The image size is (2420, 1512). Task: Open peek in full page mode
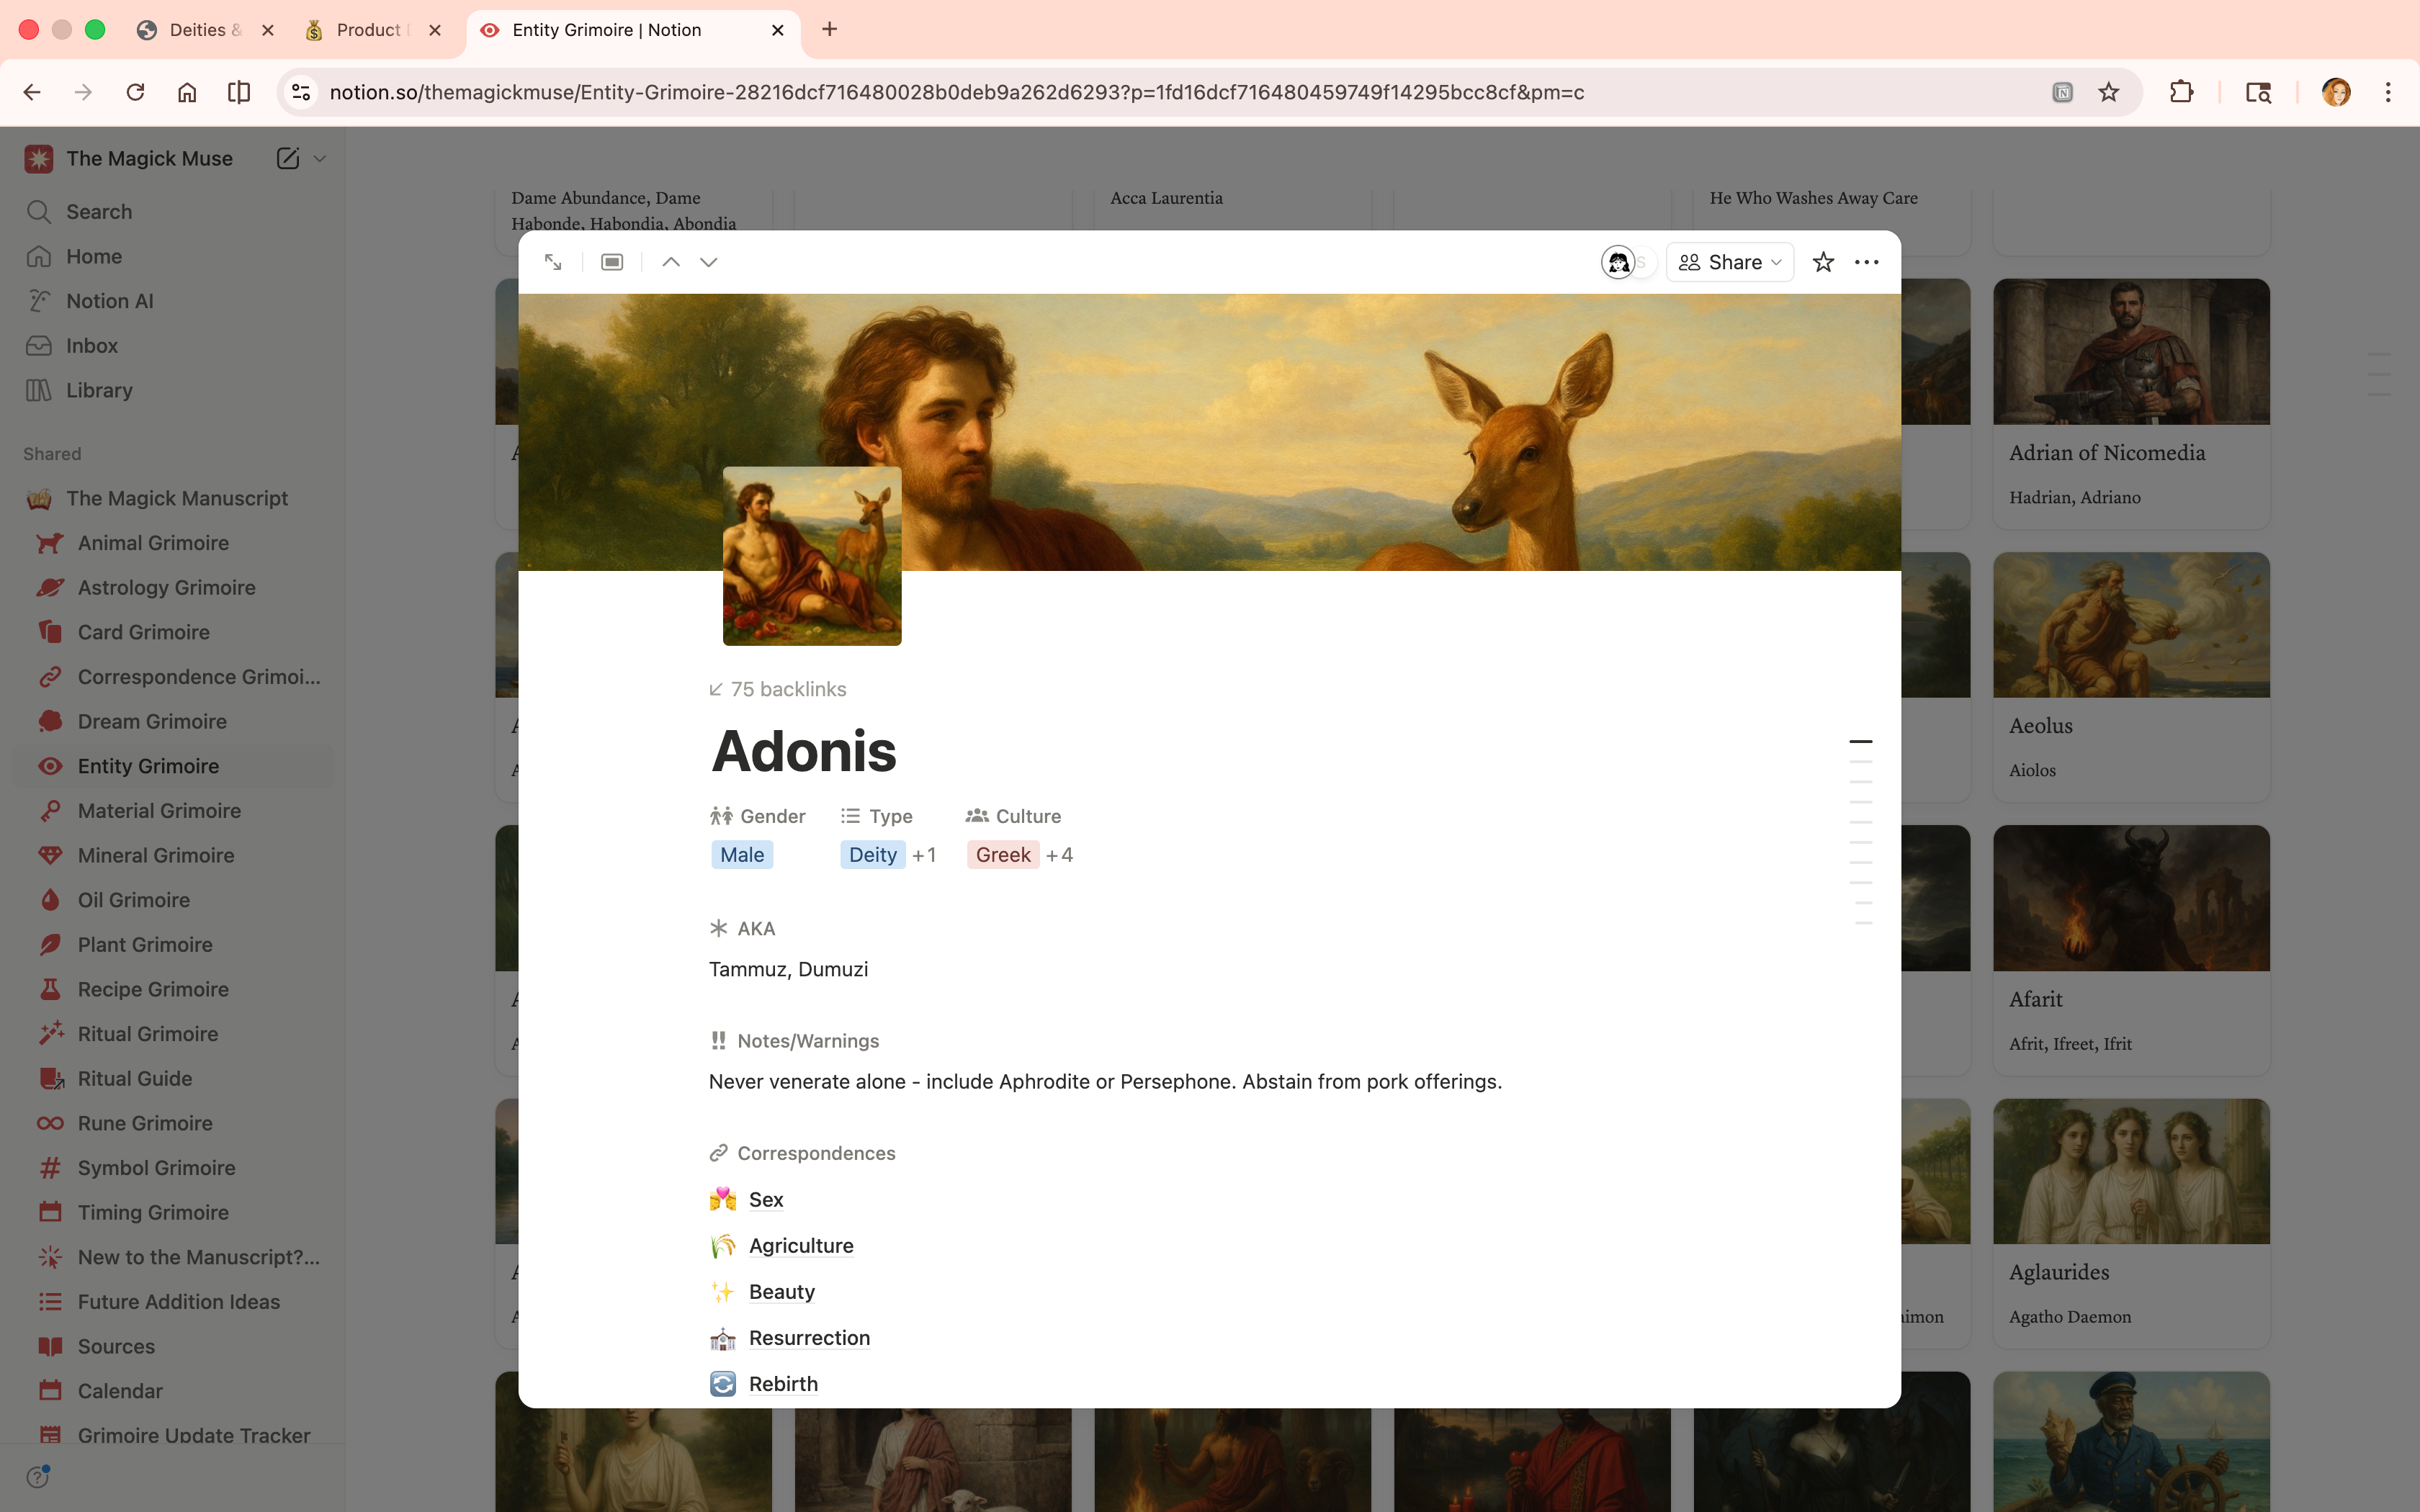point(553,262)
